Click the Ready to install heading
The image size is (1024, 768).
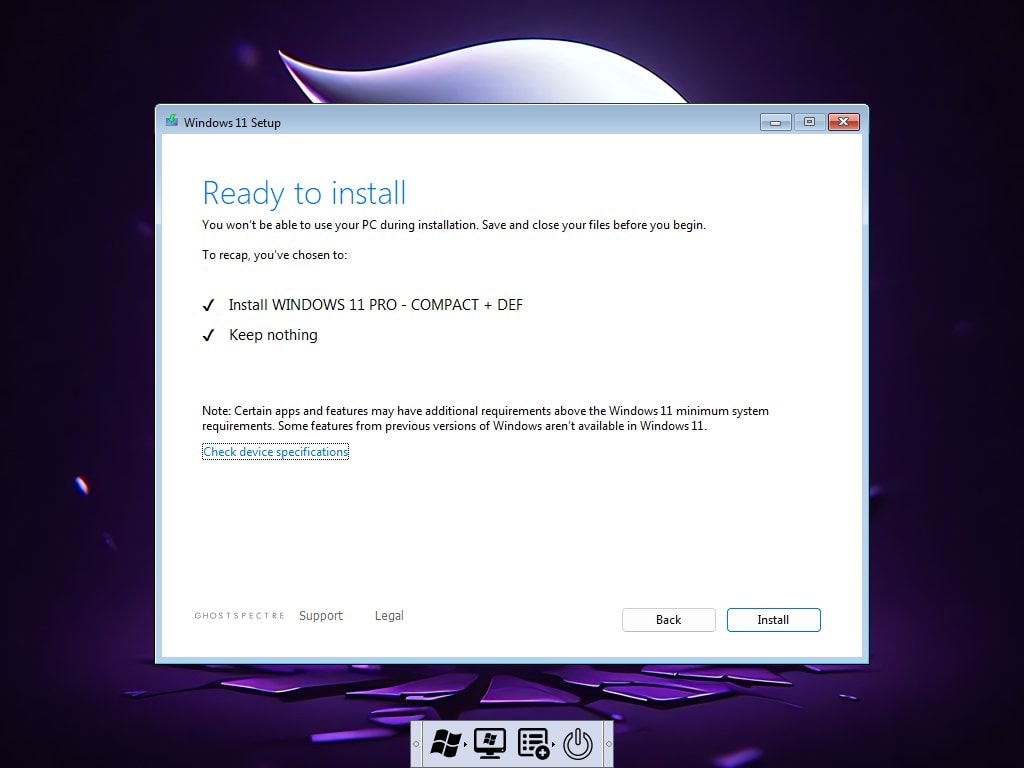pos(304,193)
